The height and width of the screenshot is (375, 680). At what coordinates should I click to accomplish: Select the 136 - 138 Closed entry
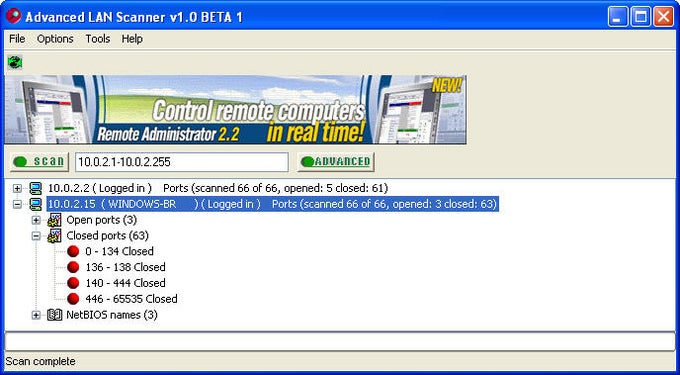coord(125,267)
